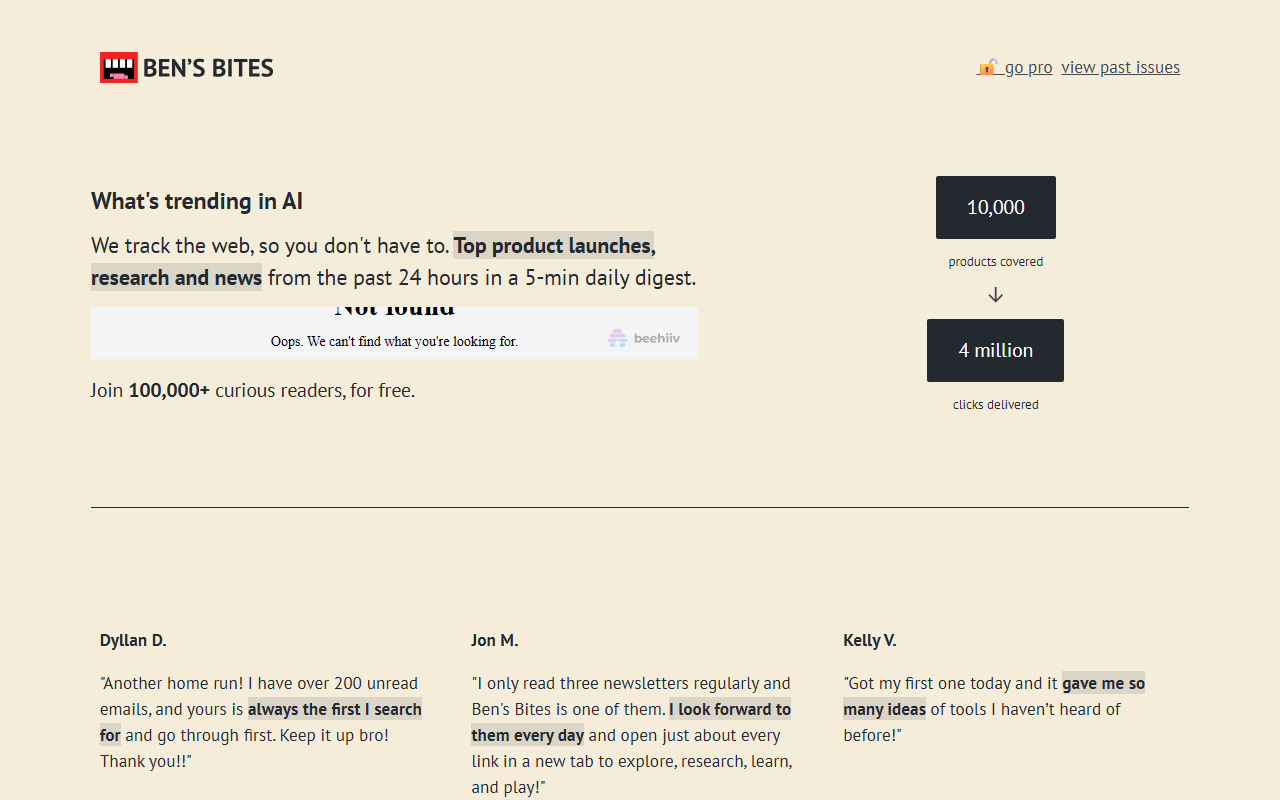Click the 4 million clicks box
Viewport: 1280px width, 800px height.
pyautogui.click(x=995, y=350)
